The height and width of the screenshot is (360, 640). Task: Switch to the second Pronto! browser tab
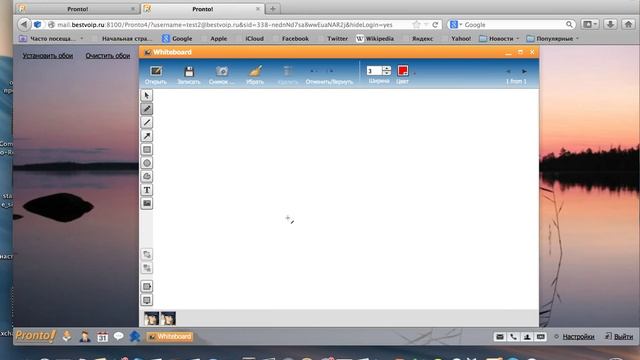click(202, 9)
